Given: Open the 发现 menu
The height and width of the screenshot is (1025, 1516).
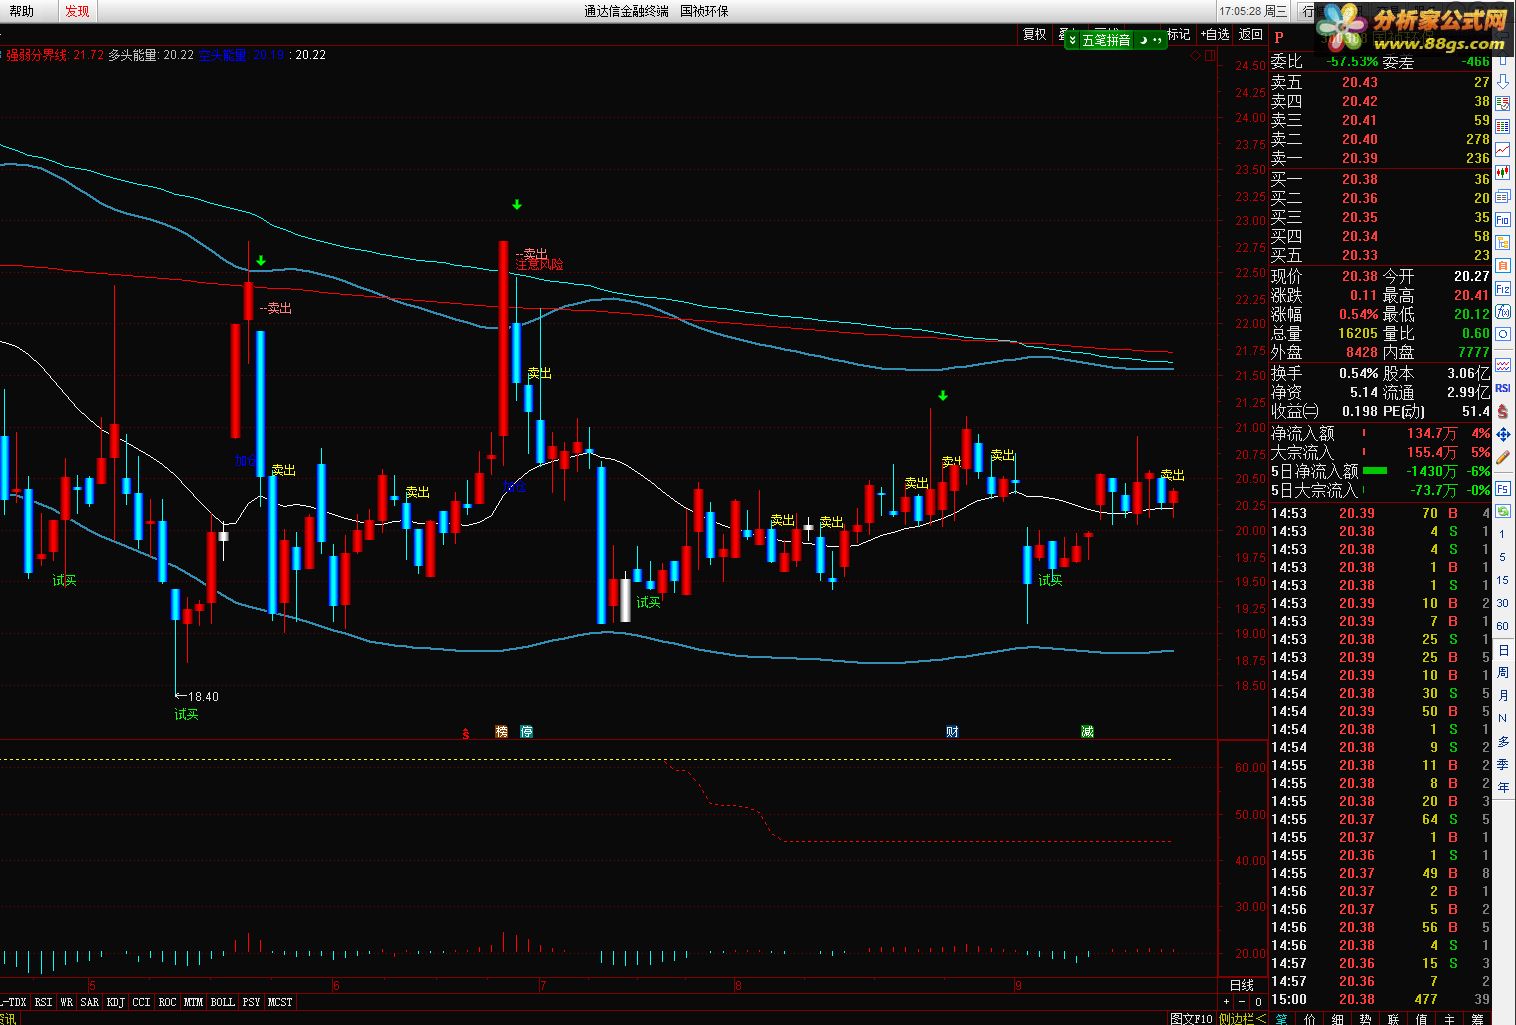Looking at the screenshot, I should click(x=77, y=11).
